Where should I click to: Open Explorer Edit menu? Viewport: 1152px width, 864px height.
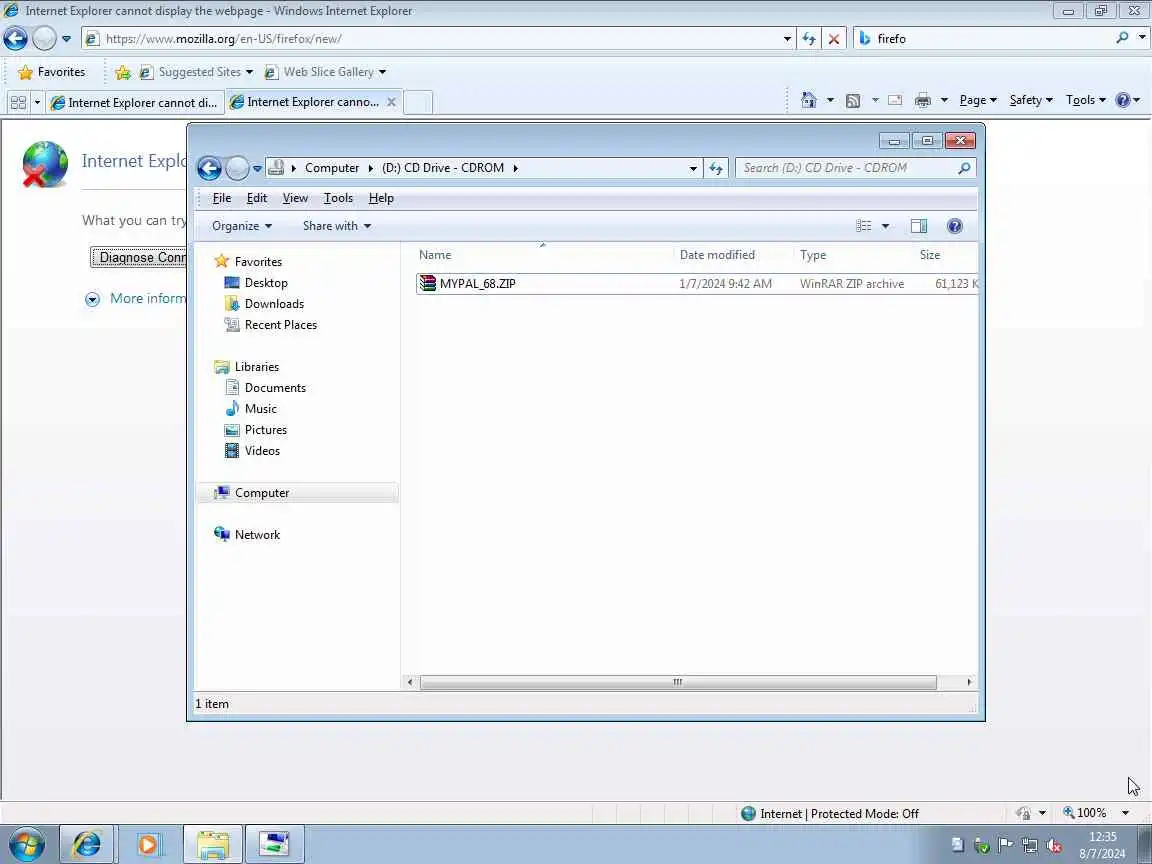tap(256, 198)
